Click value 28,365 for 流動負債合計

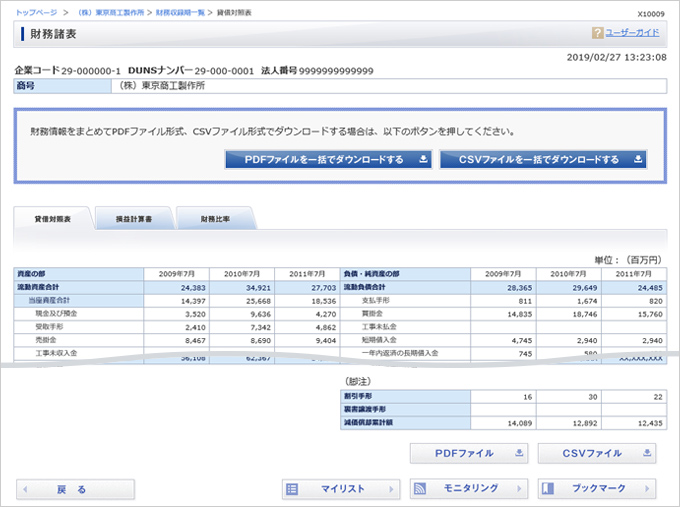520,288
